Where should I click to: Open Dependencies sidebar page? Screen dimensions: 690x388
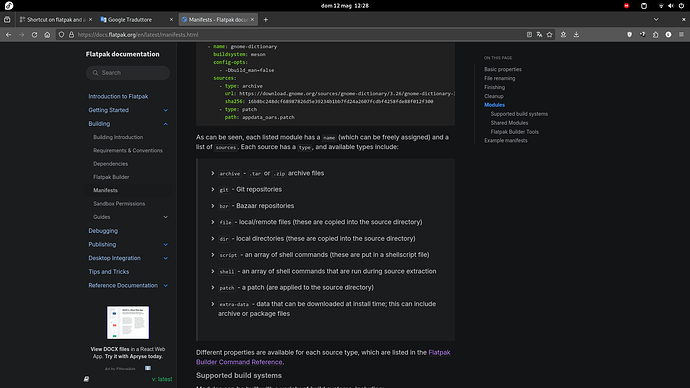pos(110,164)
